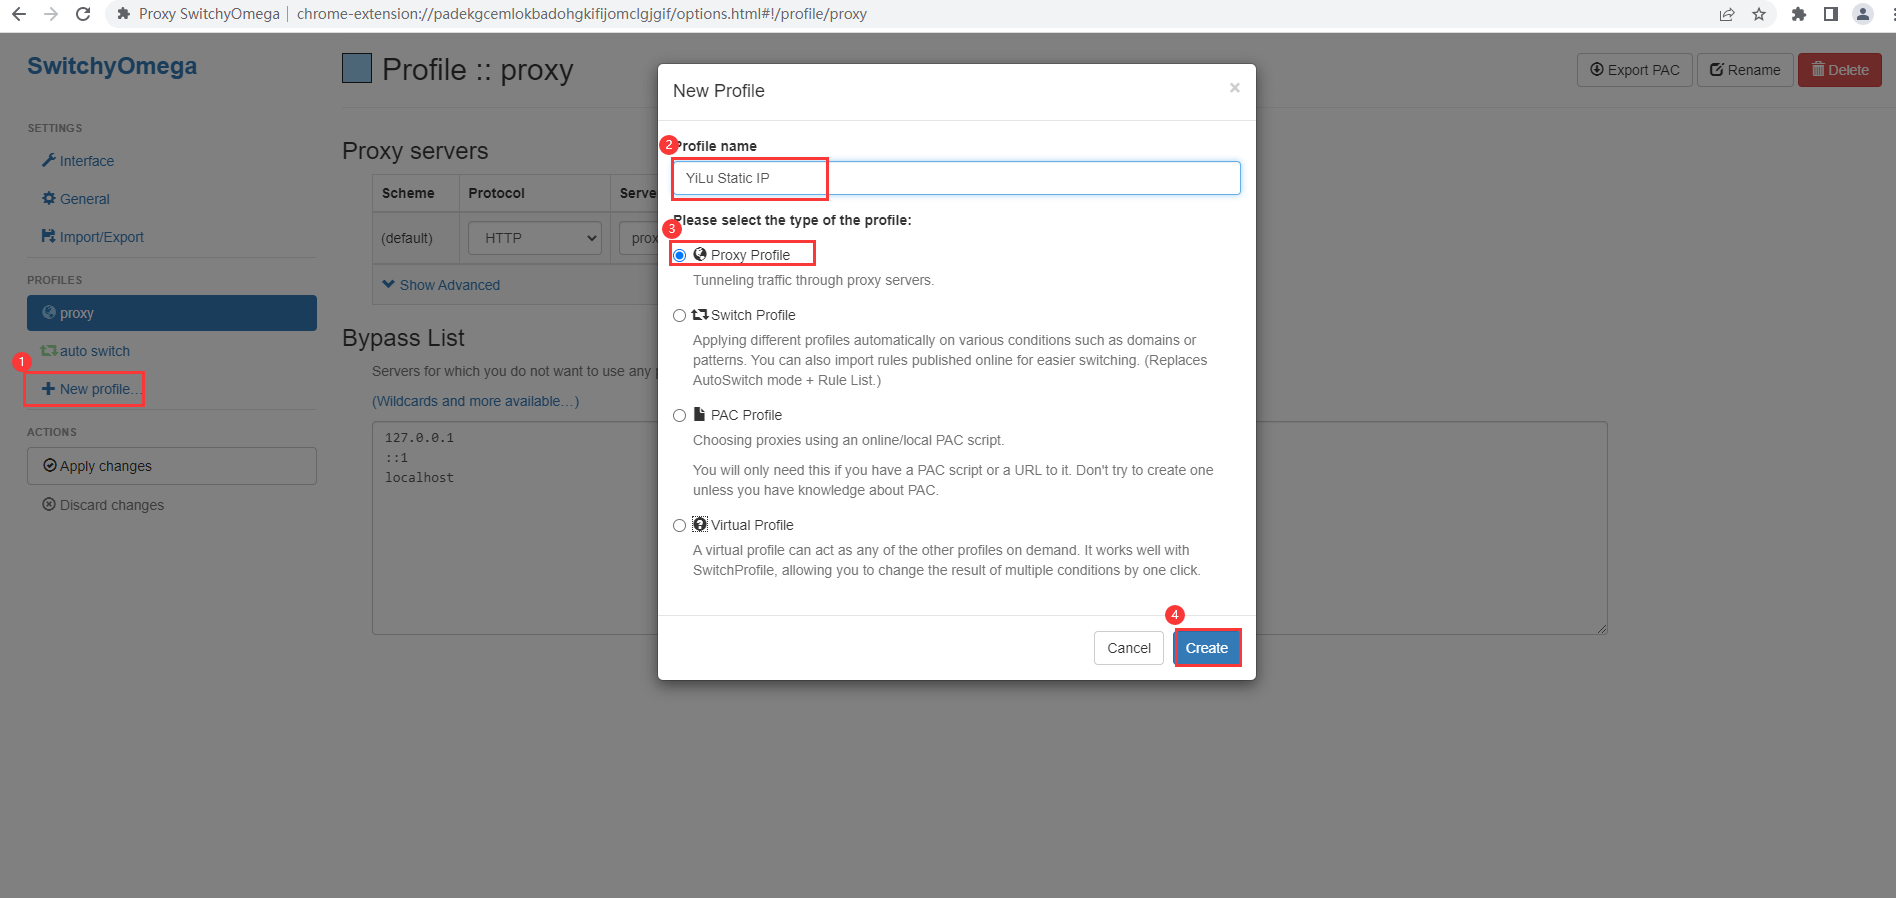Click the browser back arrow

pos(18,14)
